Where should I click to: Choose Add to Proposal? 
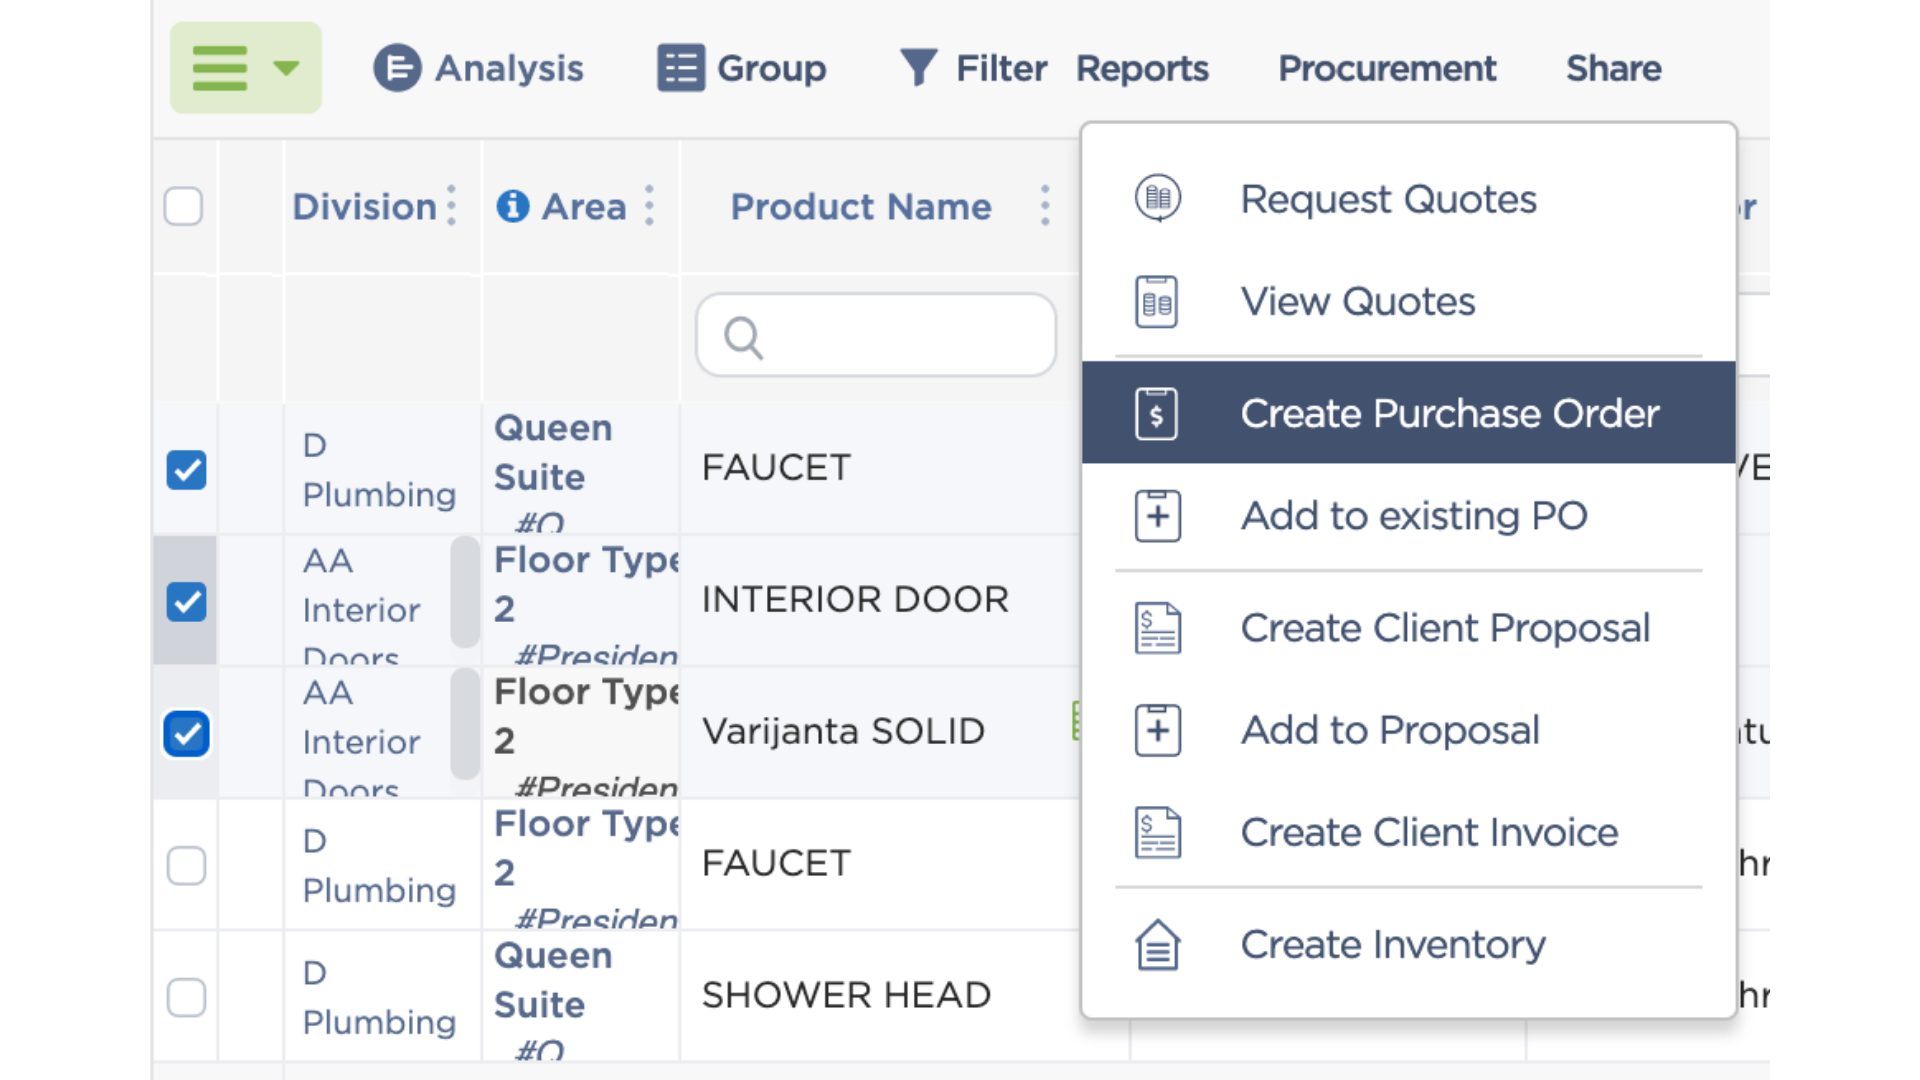(1408, 729)
